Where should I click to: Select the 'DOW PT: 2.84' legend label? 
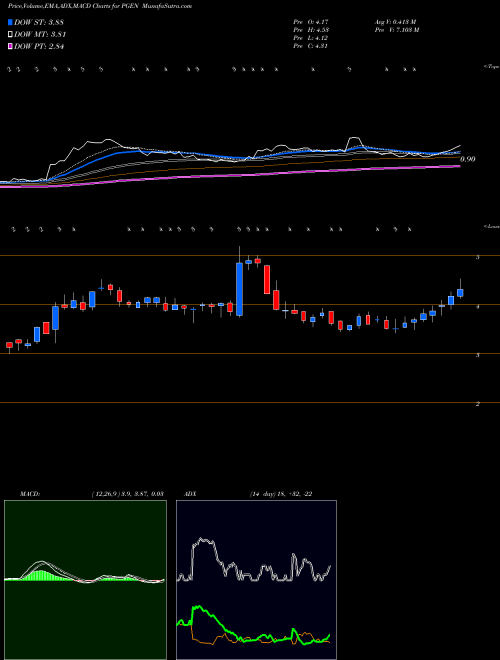(x=39, y=46)
